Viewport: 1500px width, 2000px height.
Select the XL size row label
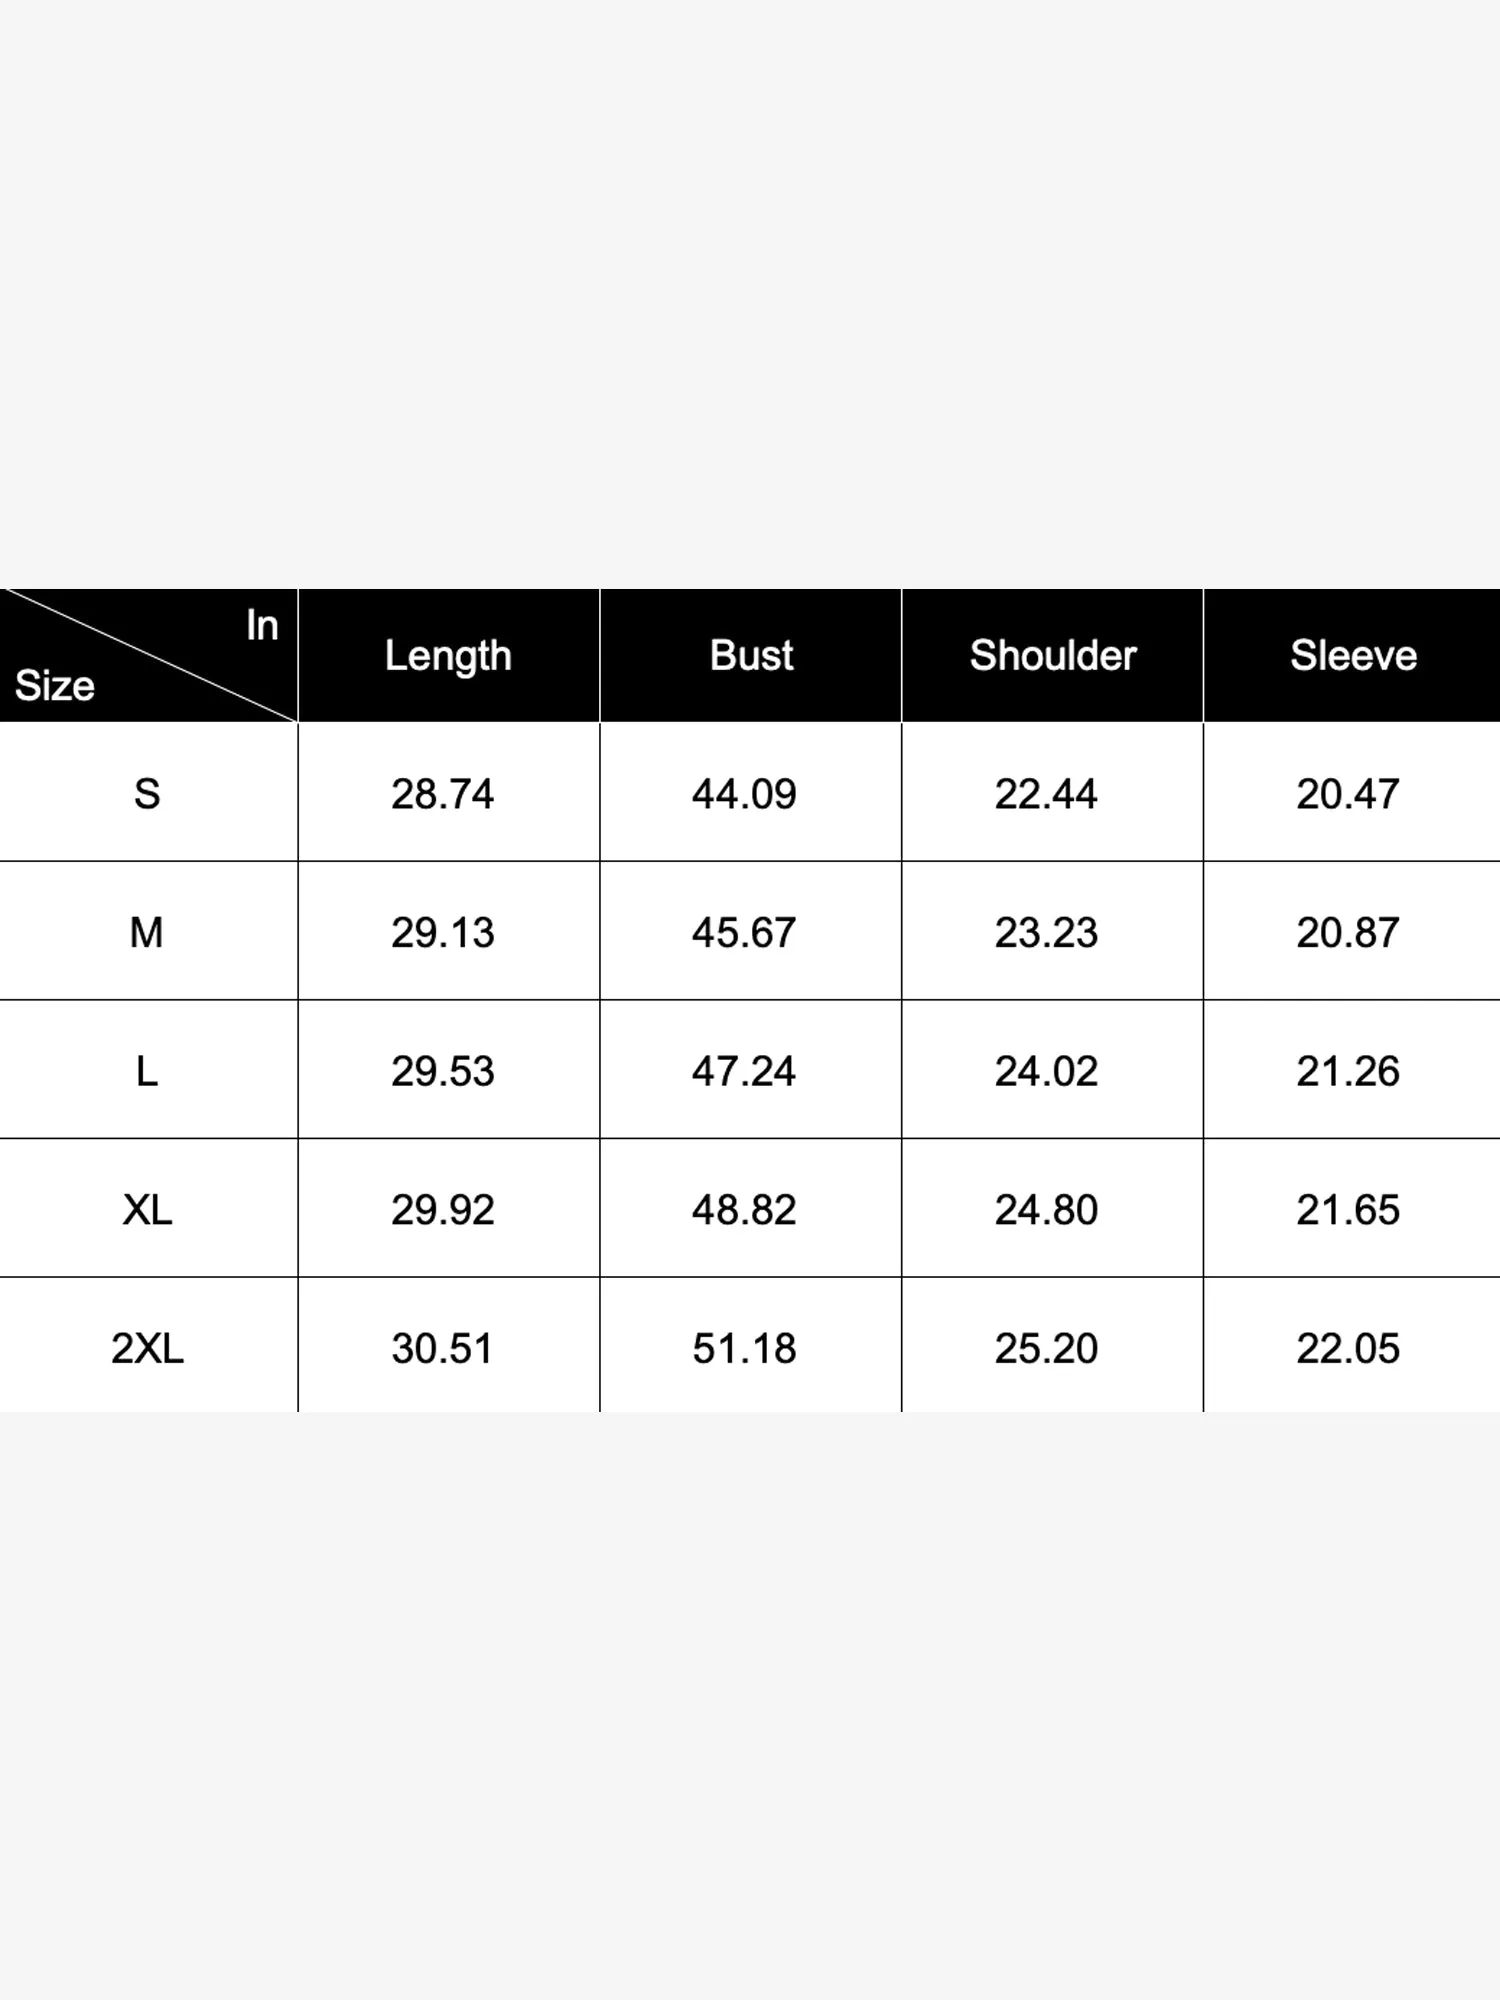pyautogui.click(x=147, y=1210)
